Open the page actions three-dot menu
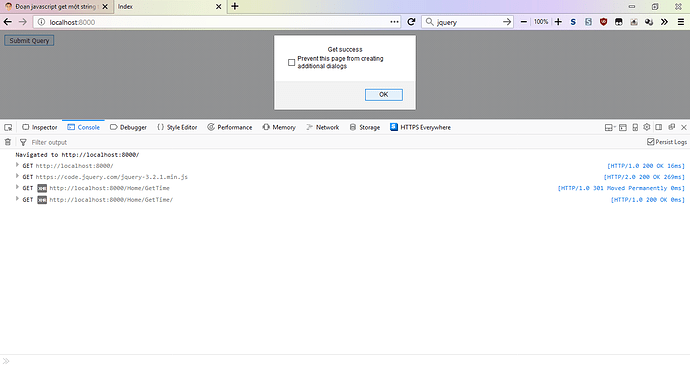 394,22
